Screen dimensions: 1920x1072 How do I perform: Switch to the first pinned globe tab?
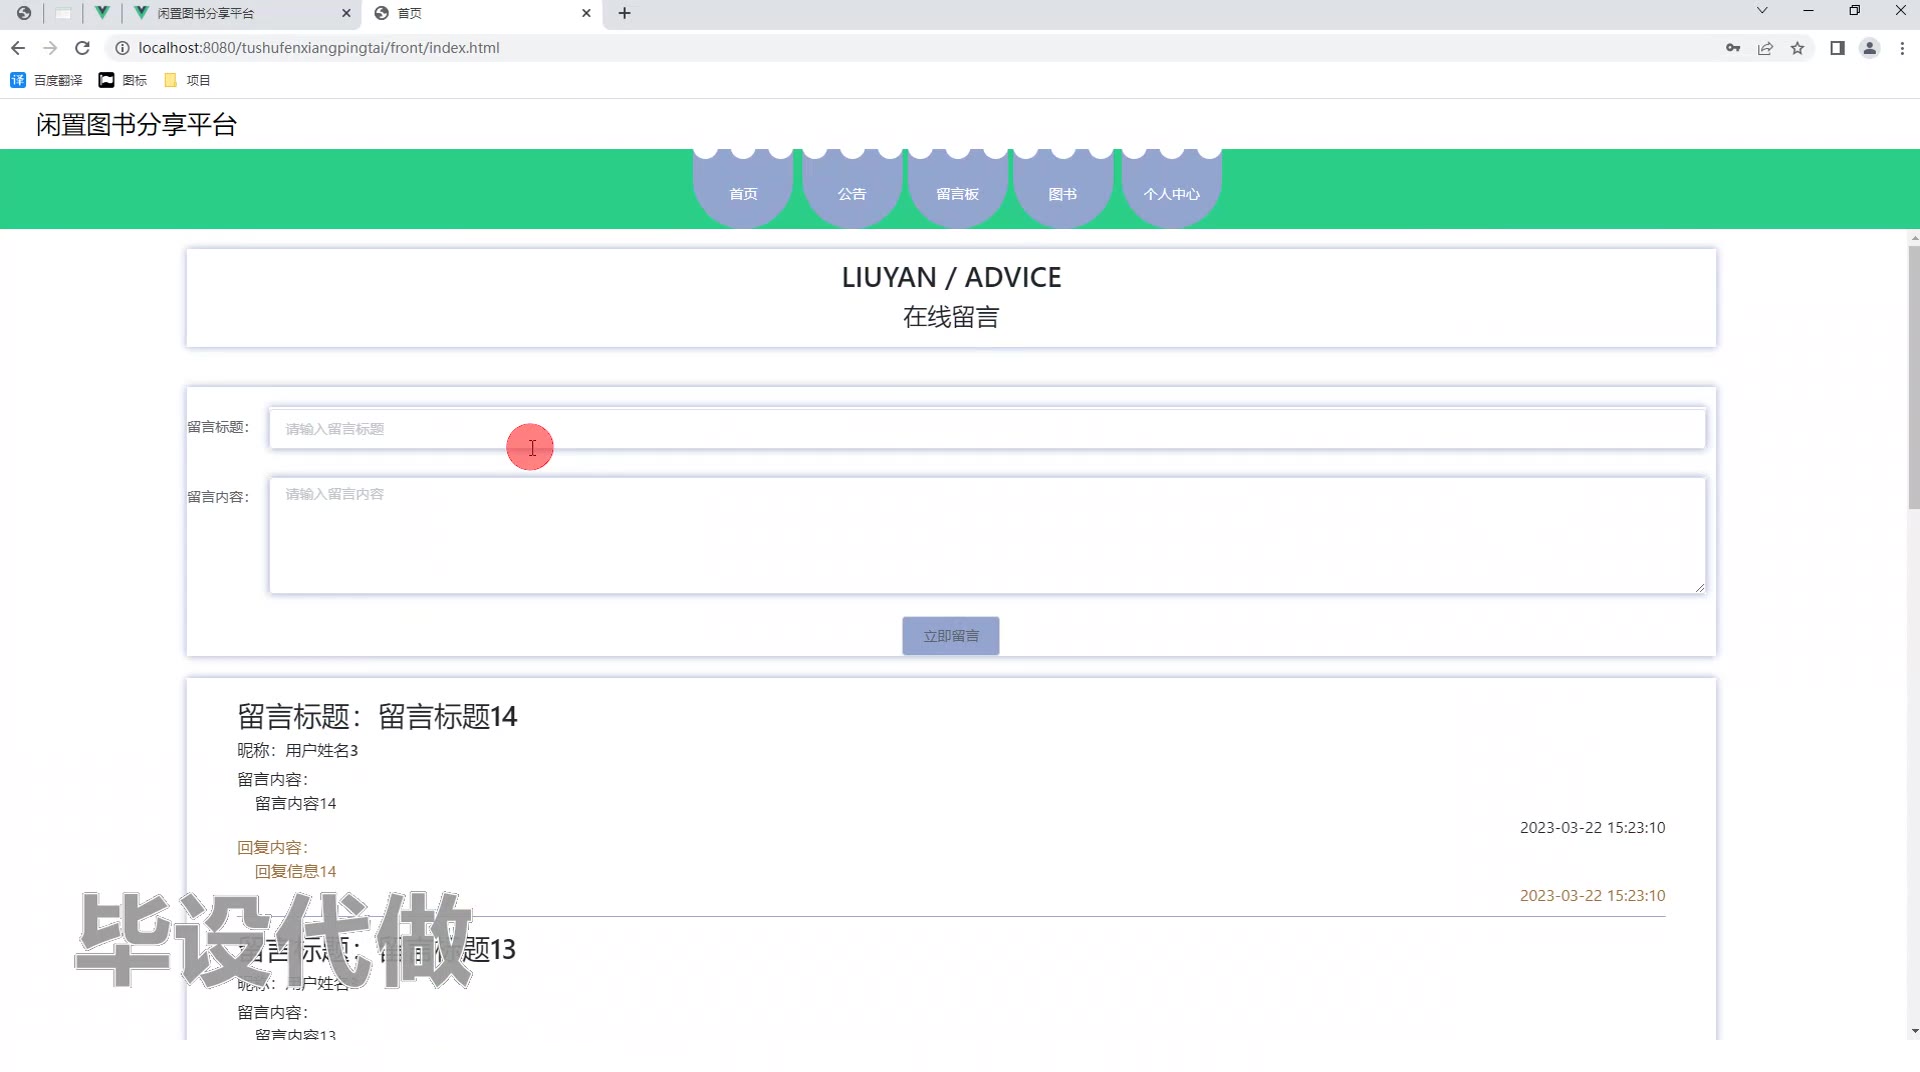click(24, 13)
